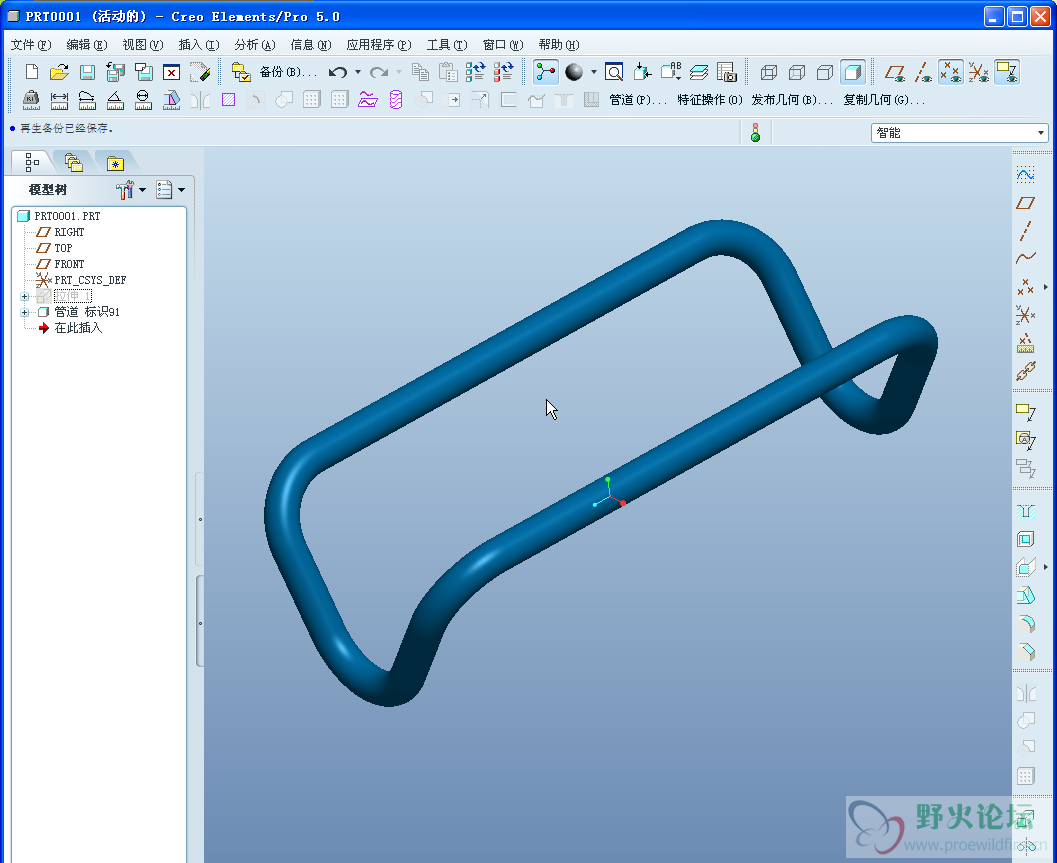
Task: Select the wireframe display style icon
Action: pos(768,71)
